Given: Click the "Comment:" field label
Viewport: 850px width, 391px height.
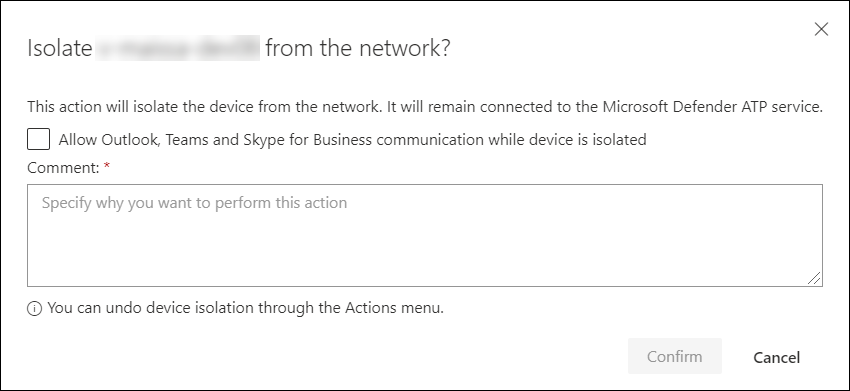Looking at the screenshot, I should pyautogui.click(x=63, y=168).
